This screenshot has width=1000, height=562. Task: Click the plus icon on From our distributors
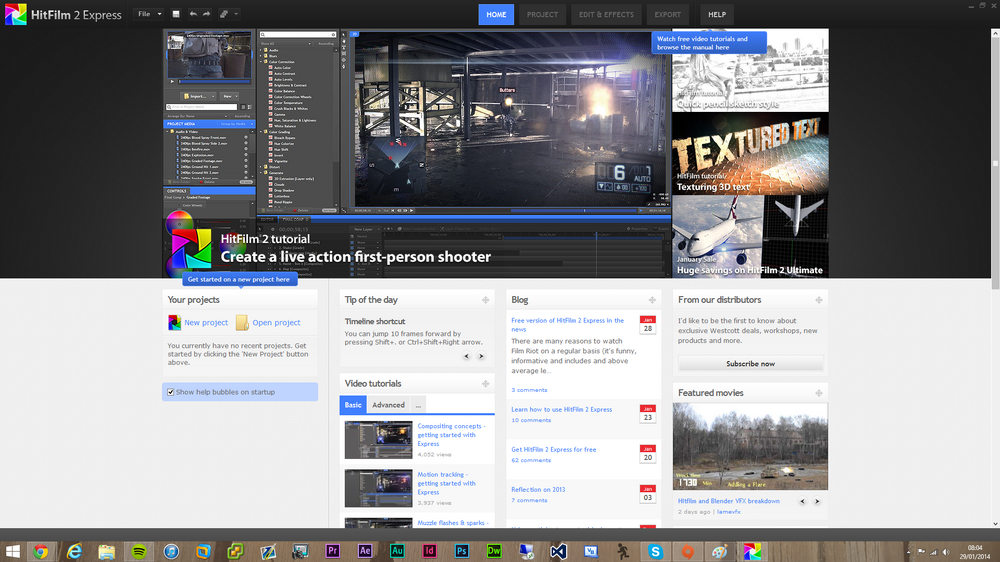click(x=818, y=300)
